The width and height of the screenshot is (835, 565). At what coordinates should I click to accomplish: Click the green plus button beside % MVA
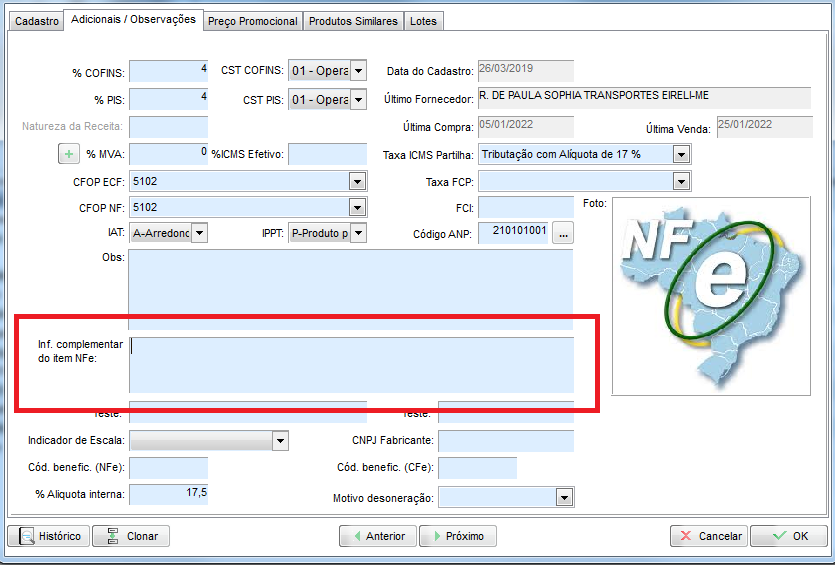(70, 154)
